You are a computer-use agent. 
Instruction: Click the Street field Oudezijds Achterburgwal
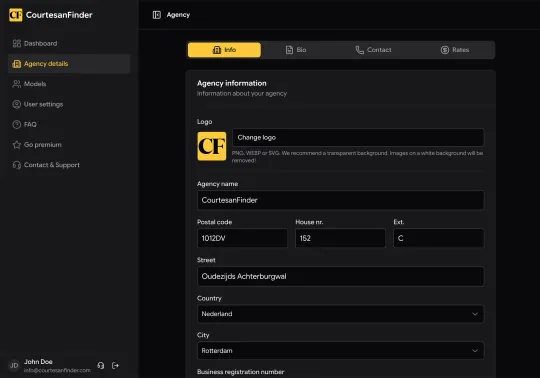(340, 276)
